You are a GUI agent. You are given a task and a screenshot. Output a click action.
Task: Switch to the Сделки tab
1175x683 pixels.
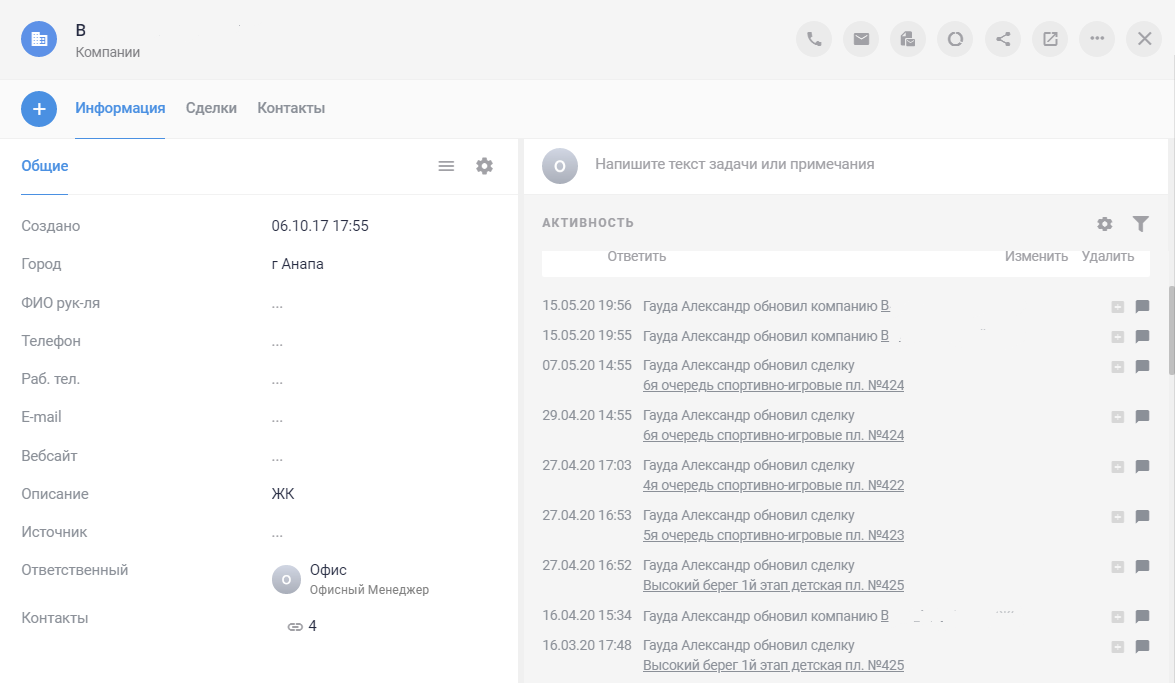pos(211,107)
